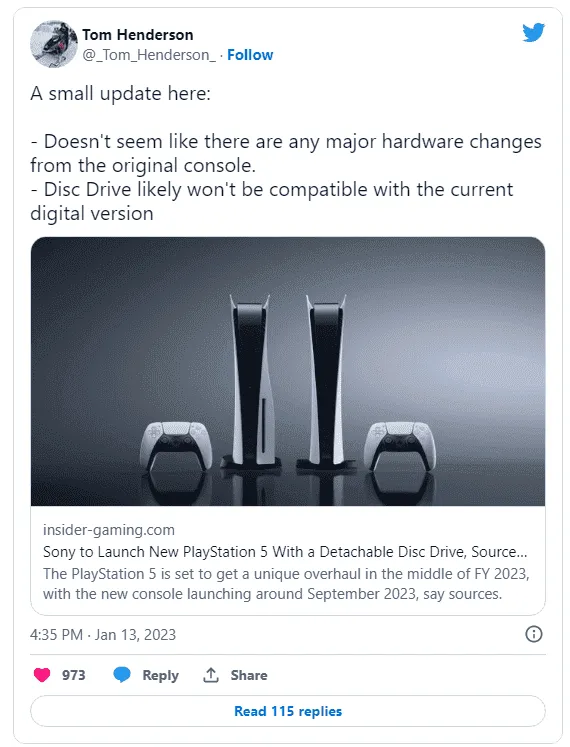Viewport: 570px width, 747px height.
Task: Open the PlayStation 5 consoles preview image
Action: [288, 371]
